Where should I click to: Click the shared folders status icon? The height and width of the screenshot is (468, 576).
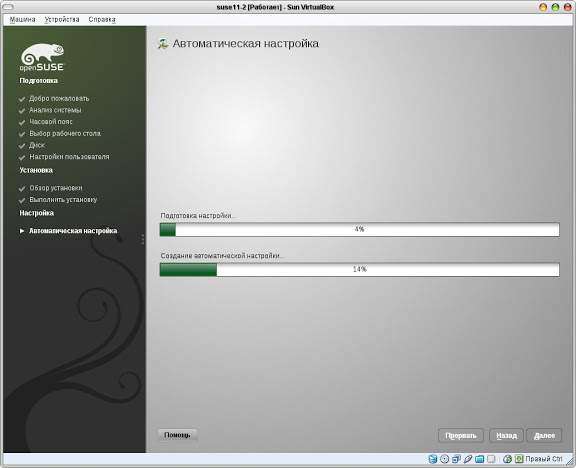[479, 459]
